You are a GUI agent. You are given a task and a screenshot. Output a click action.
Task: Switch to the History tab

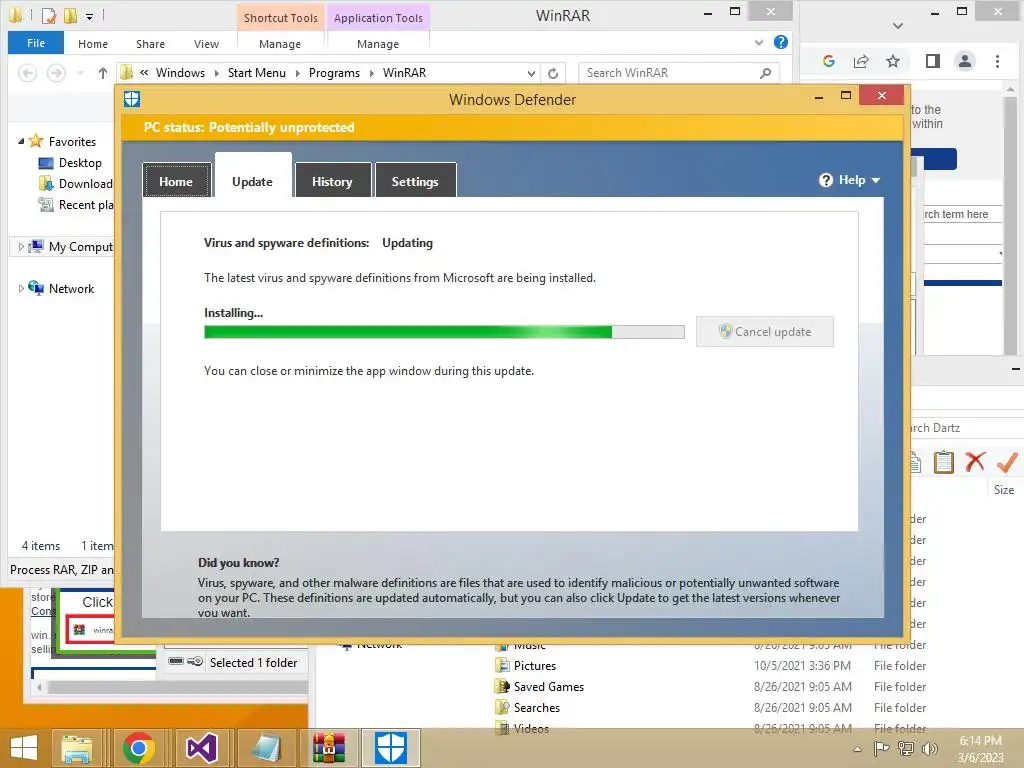click(332, 181)
